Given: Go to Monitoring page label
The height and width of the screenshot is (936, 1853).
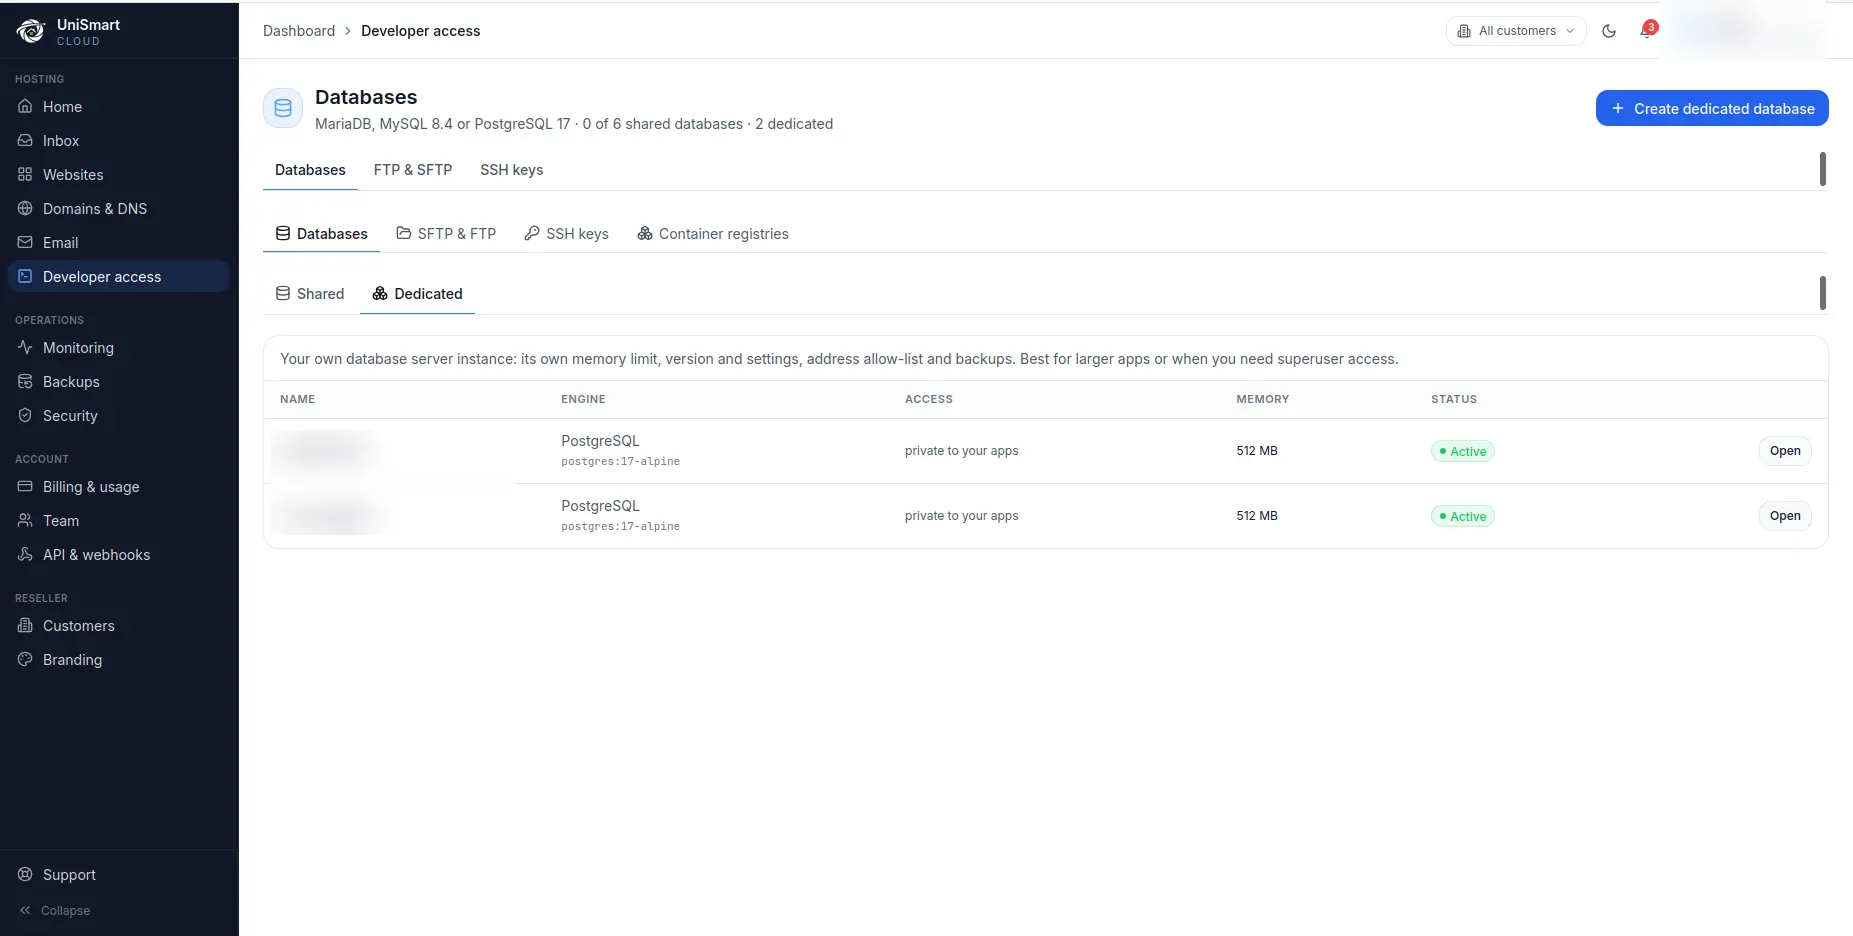Looking at the screenshot, I should tap(78, 348).
